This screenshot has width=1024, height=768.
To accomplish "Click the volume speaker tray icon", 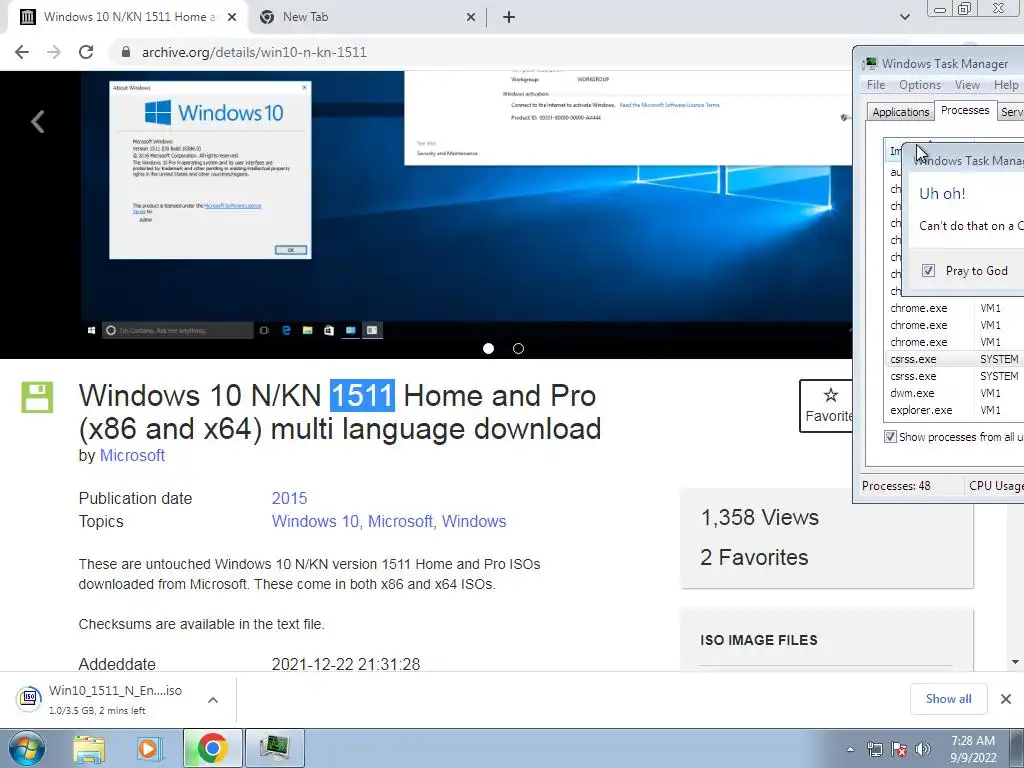I will click(x=923, y=749).
